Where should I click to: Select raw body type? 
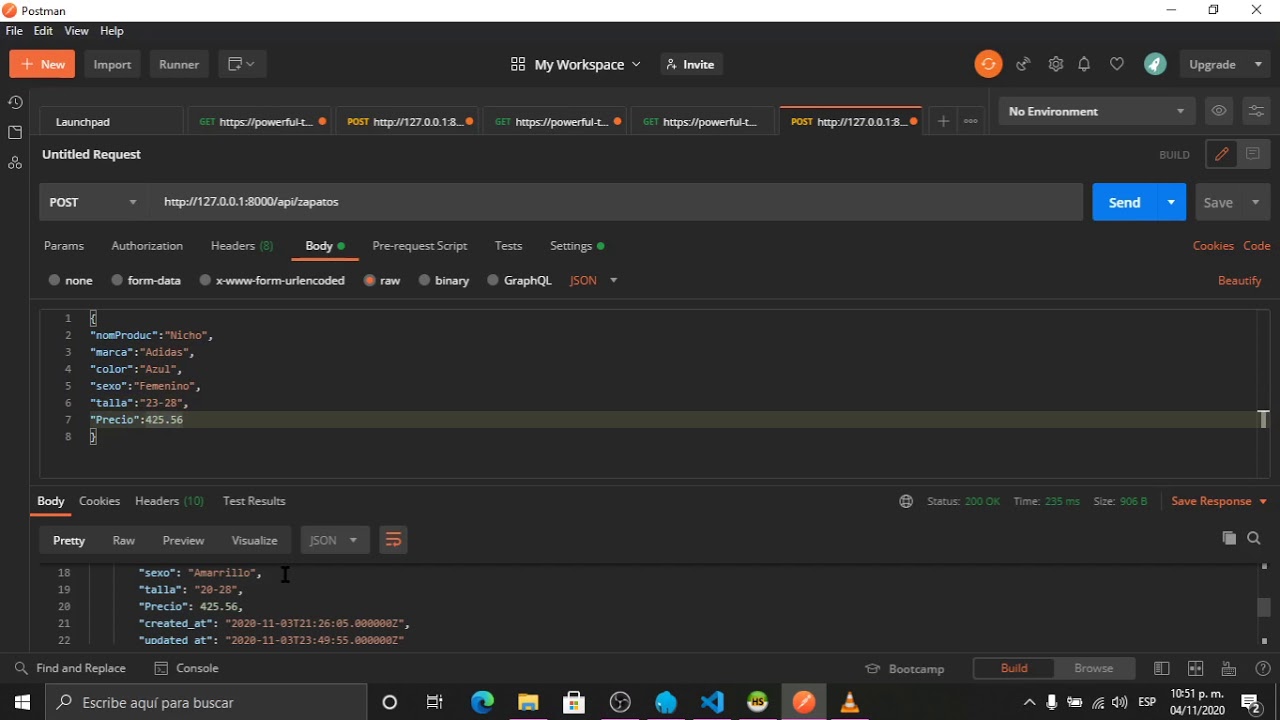pos(382,280)
